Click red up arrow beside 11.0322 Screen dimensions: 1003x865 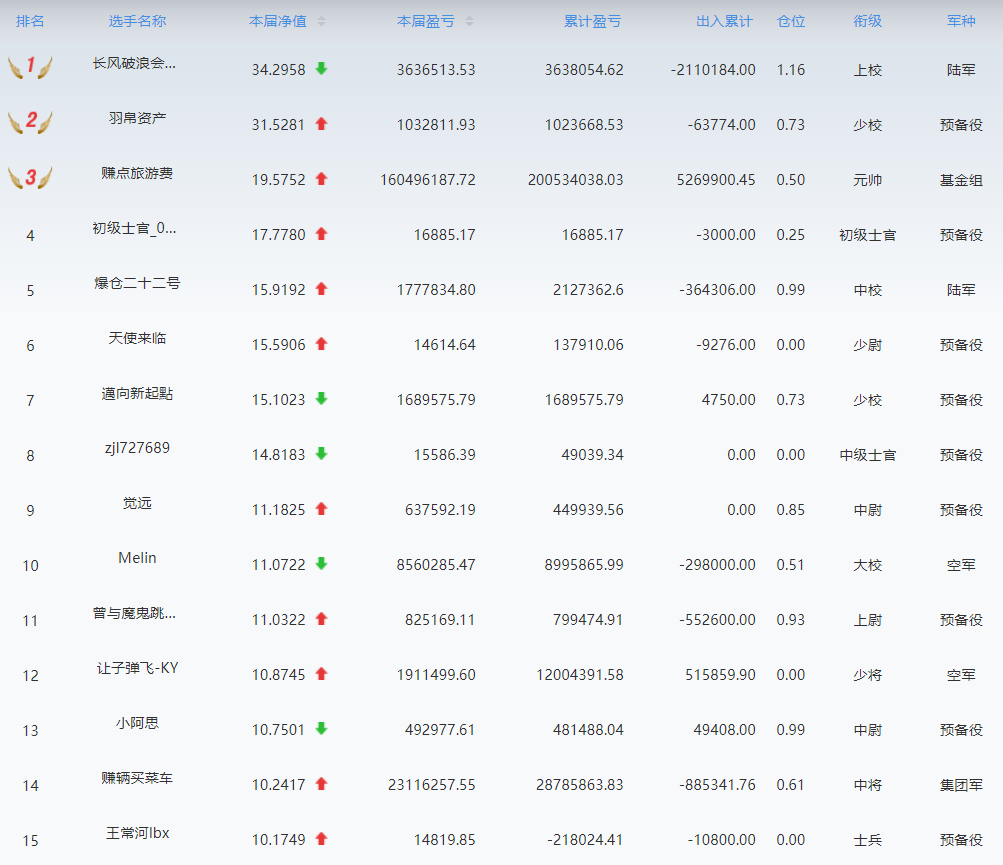coord(321,619)
